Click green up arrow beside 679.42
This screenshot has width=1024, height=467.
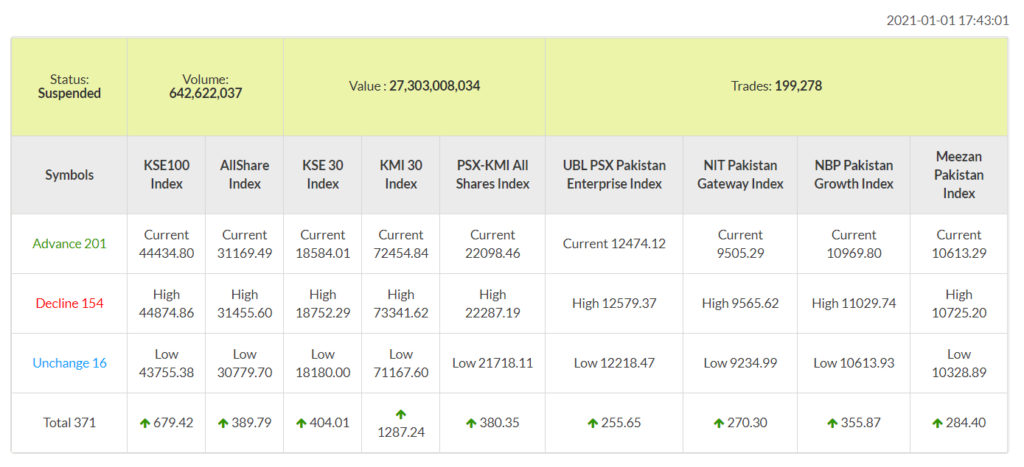pos(145,423)
